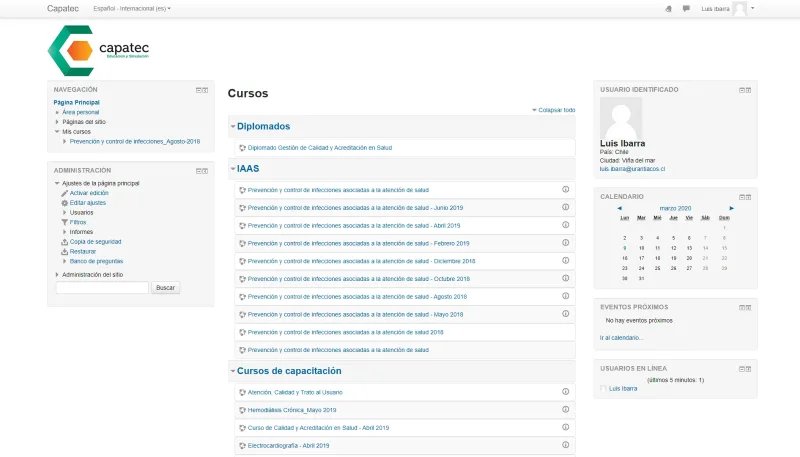The image size is (800, 457).
Task: Click Ir al calendario link
Action: click(621, 338)
